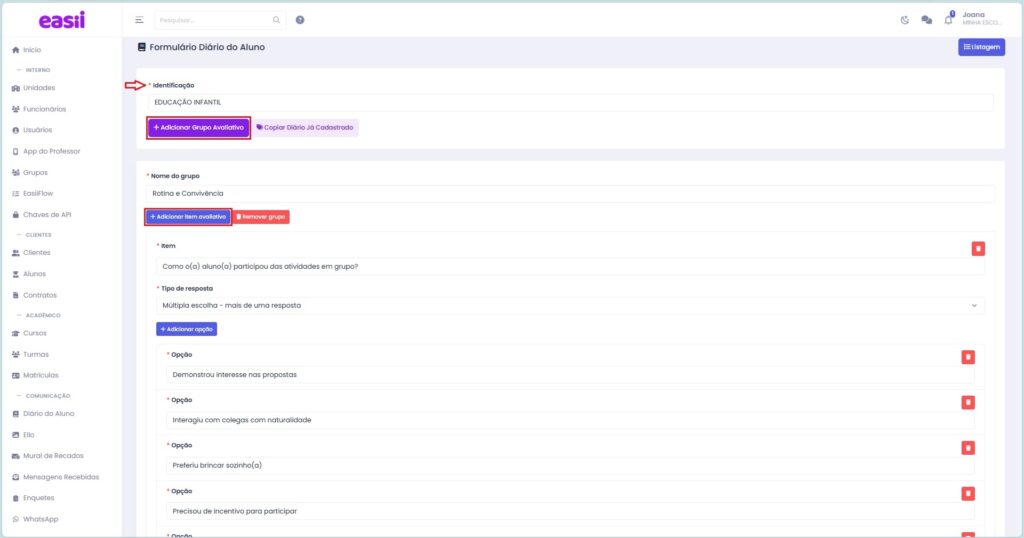The height and width of the screenshot is (538, 1024).
Task: Delete the item with red trash icon
Action: pos(978,249)
